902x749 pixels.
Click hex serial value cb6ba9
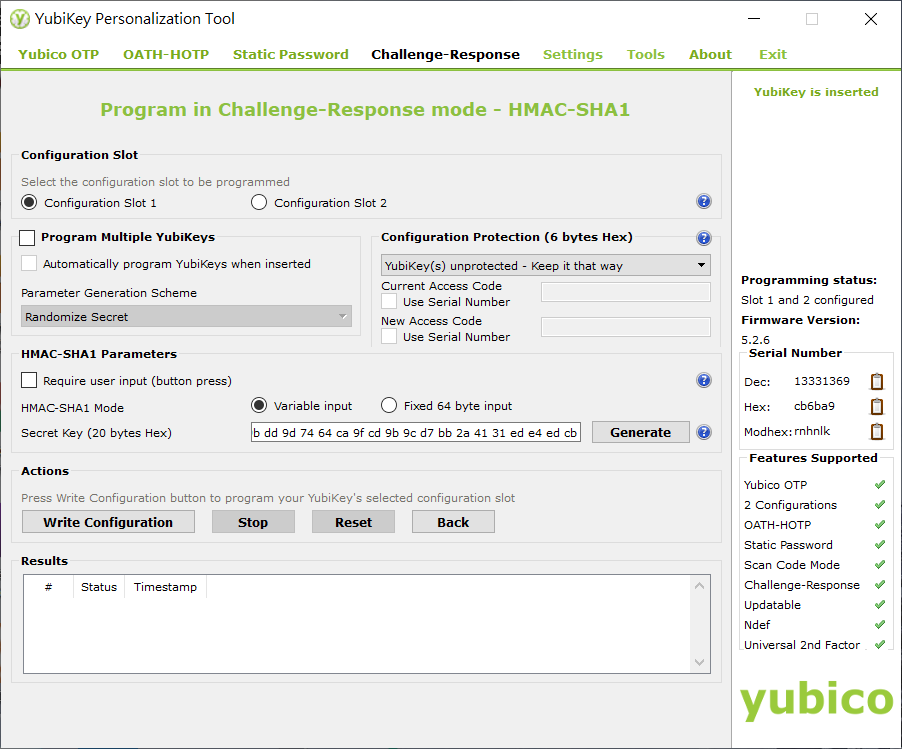814,406
